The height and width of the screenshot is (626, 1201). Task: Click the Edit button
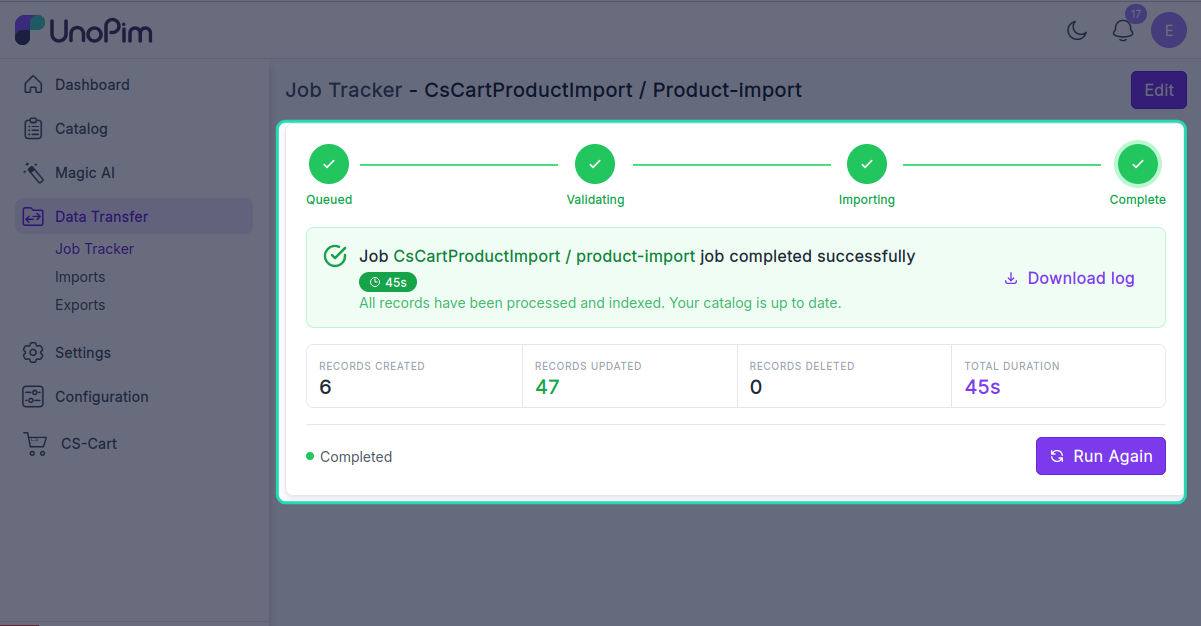[1159, 90]
